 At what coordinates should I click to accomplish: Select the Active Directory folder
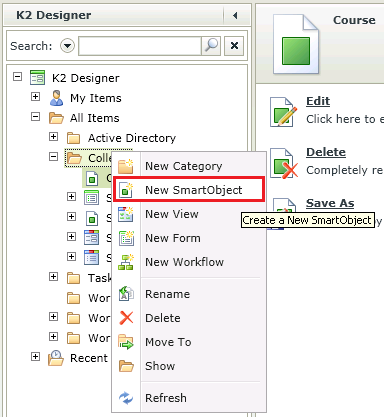tap(132, 138)
